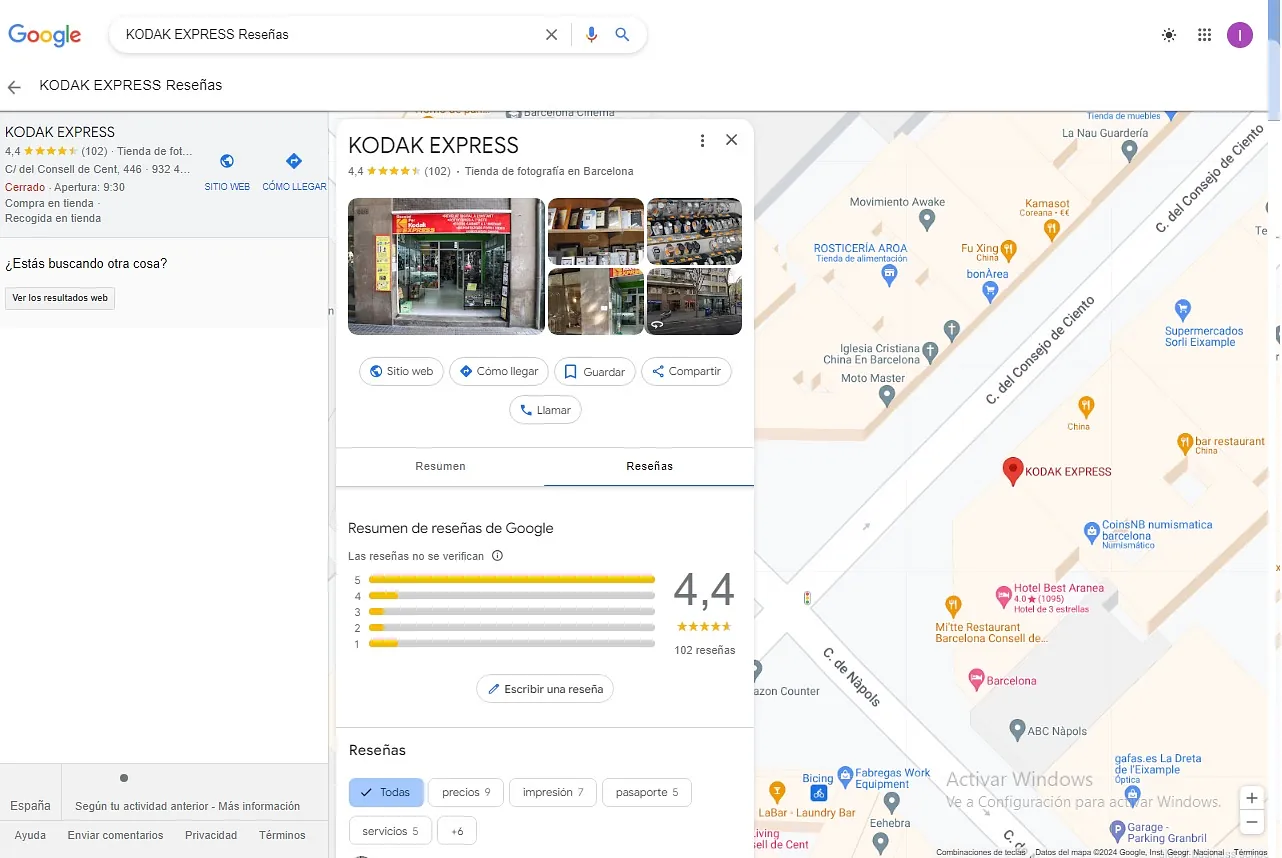
Task: Click Iglesia Cristiana China marker
Action: tap(931, 351)
